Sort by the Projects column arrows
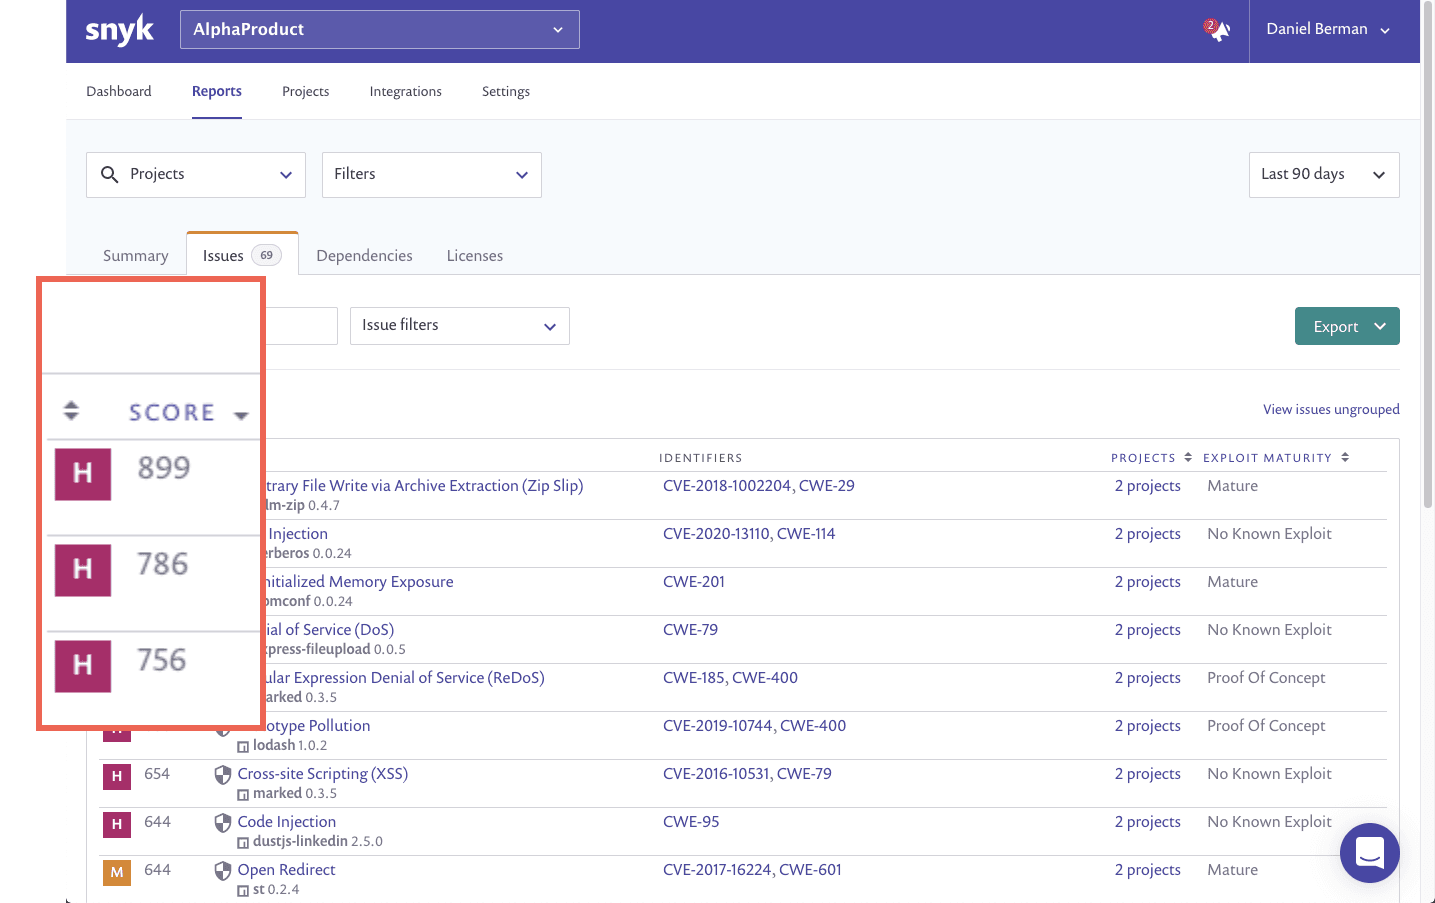 pyautogui.click(x=1188, y=457)
